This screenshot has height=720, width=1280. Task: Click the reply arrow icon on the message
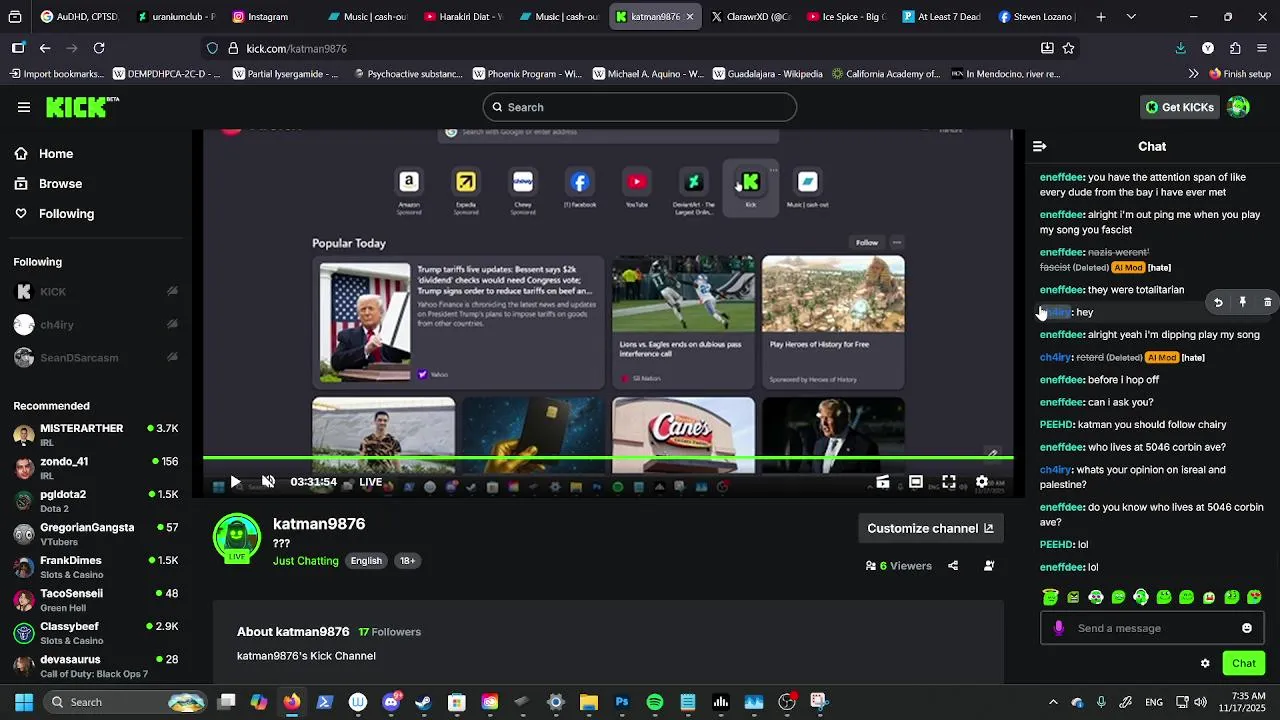pos(1218,302)
